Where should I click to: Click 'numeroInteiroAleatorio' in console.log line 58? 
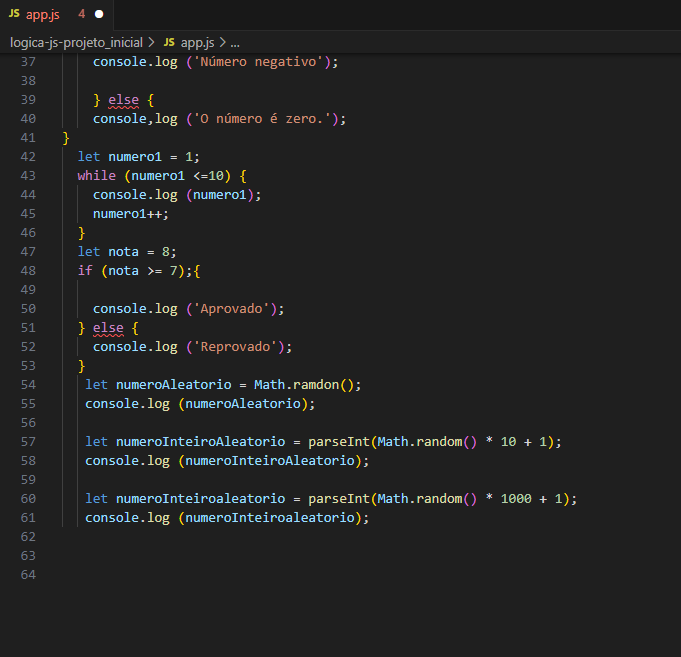(x=270, y=461)
